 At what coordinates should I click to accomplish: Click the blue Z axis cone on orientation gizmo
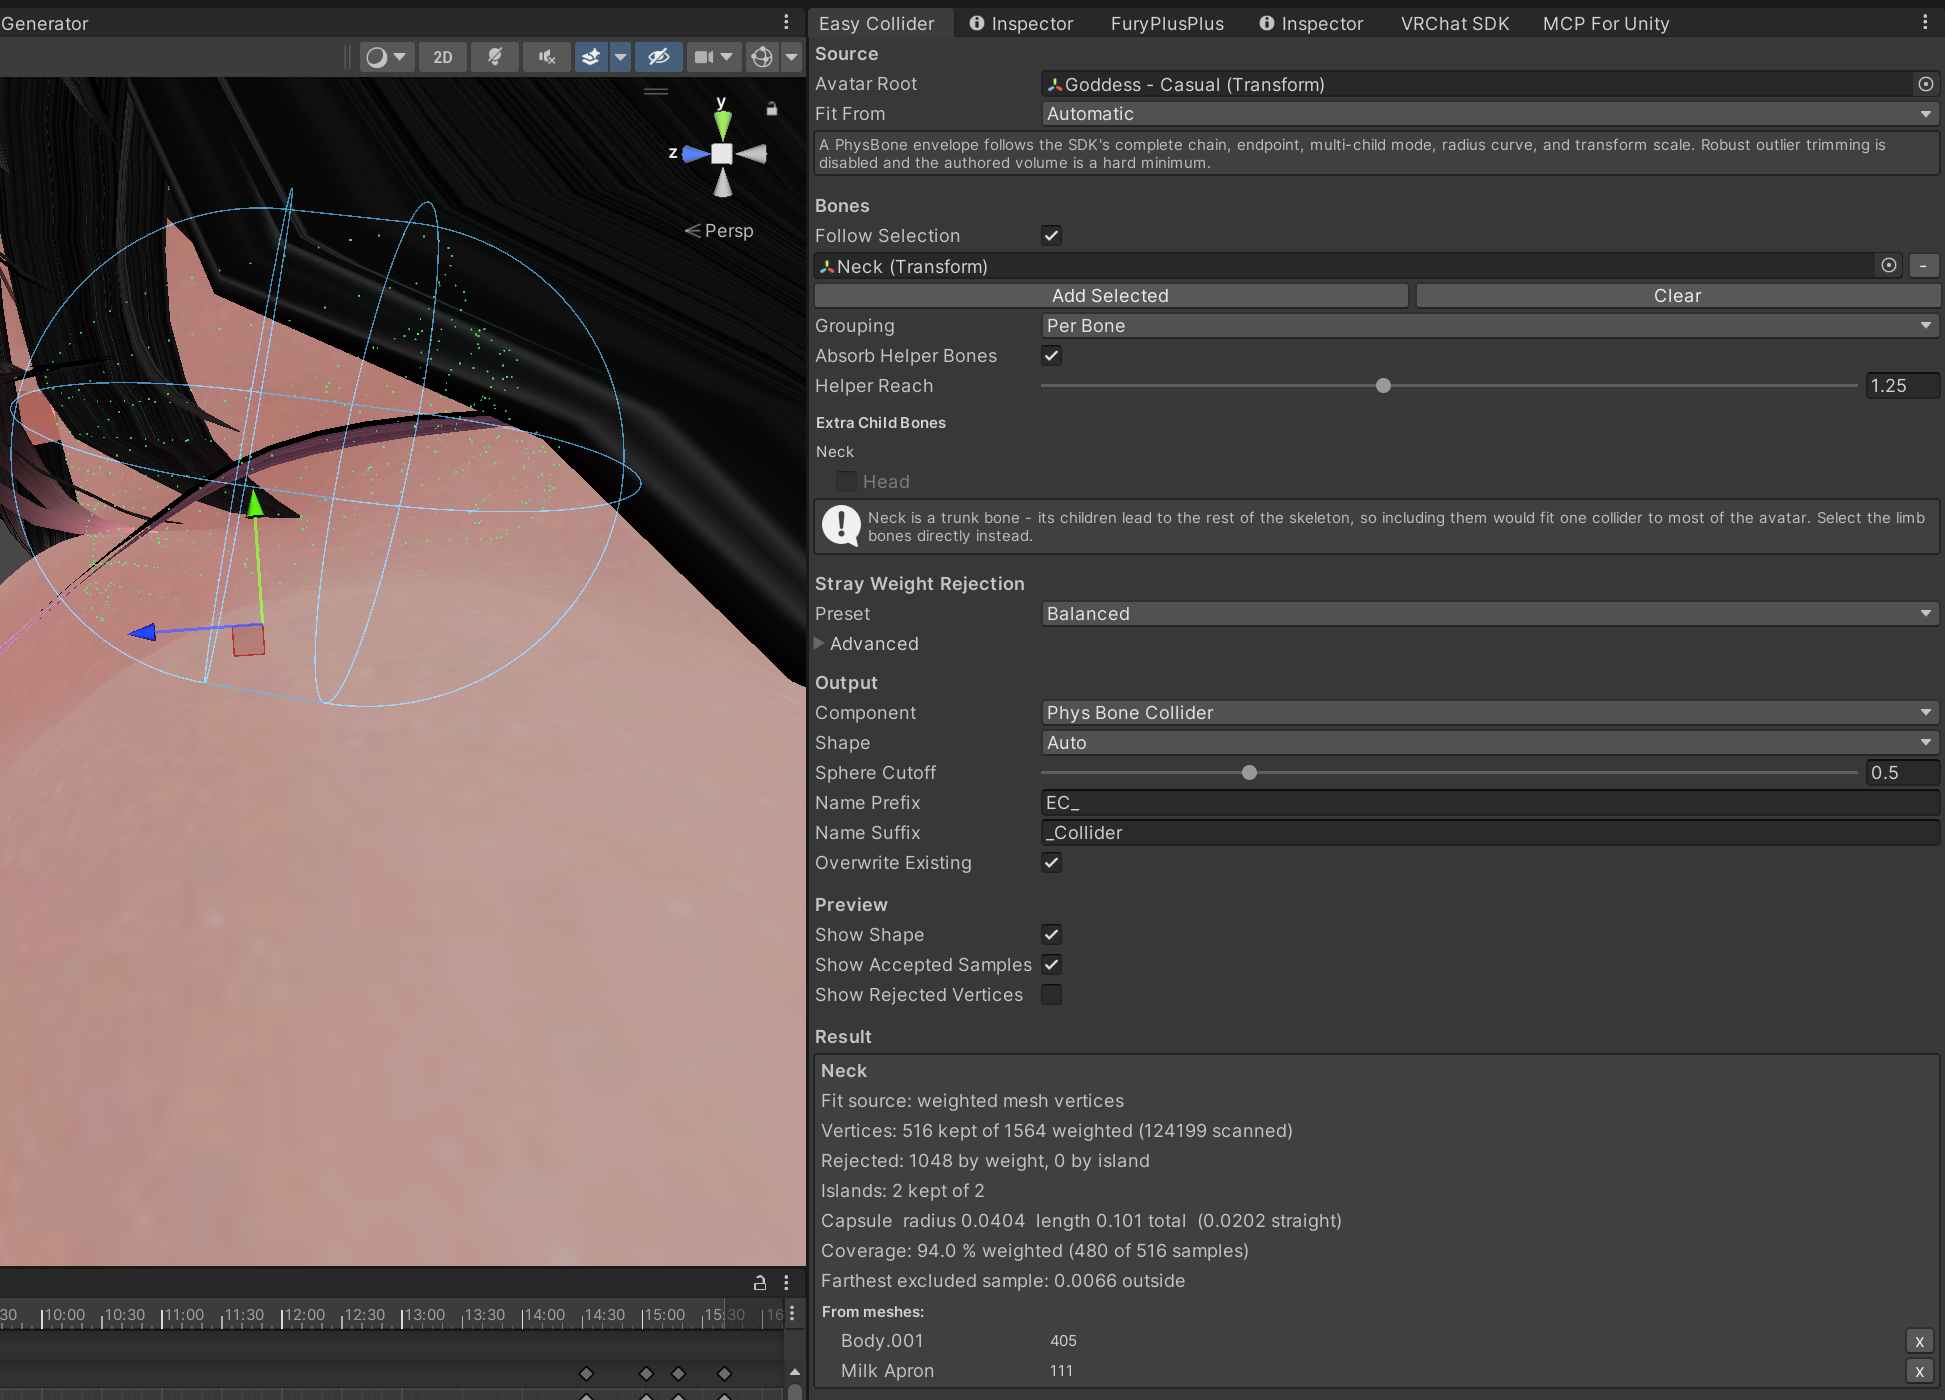pyautogui.click(x=695, y=154)
